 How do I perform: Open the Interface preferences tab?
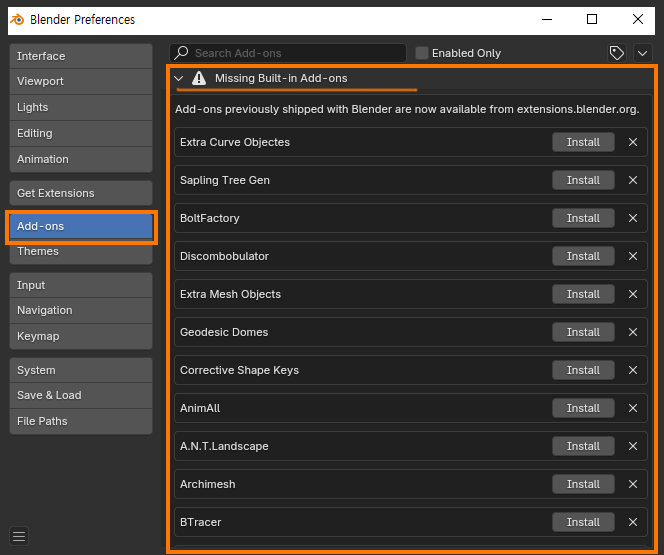pyautogui.click(x=81, y=56)
